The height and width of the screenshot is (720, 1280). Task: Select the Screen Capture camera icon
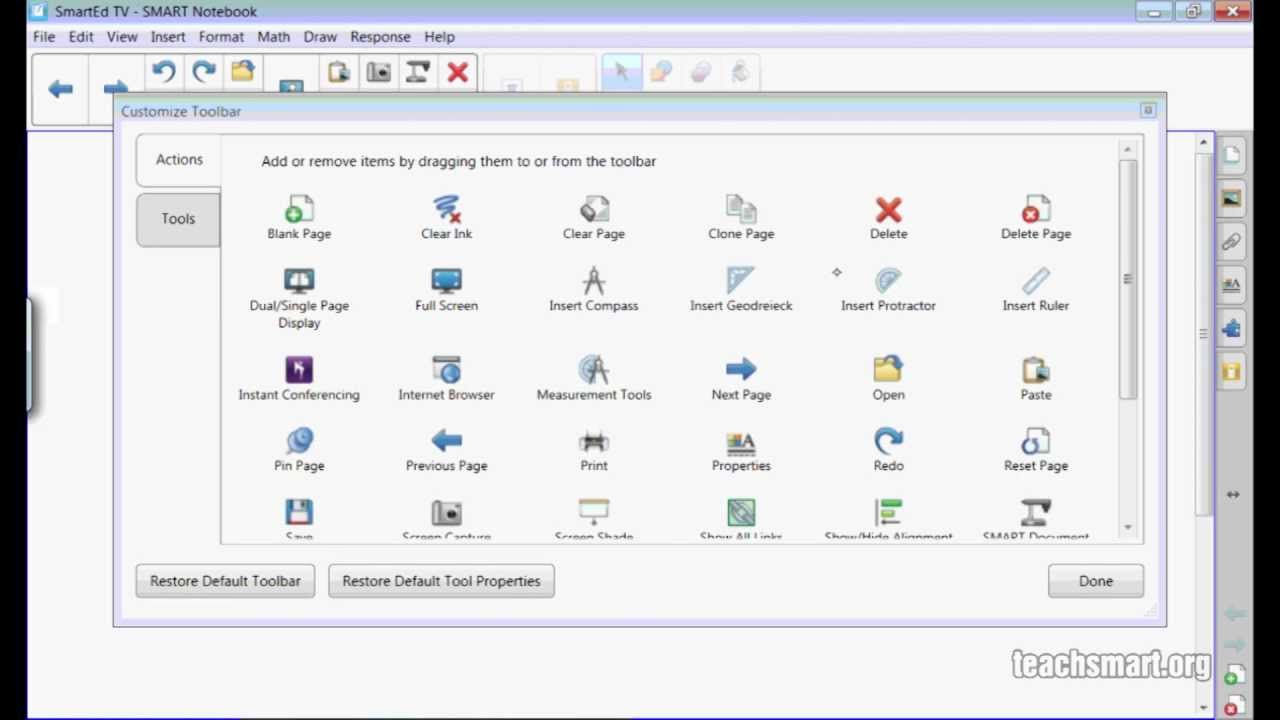(x=446, y=512)
